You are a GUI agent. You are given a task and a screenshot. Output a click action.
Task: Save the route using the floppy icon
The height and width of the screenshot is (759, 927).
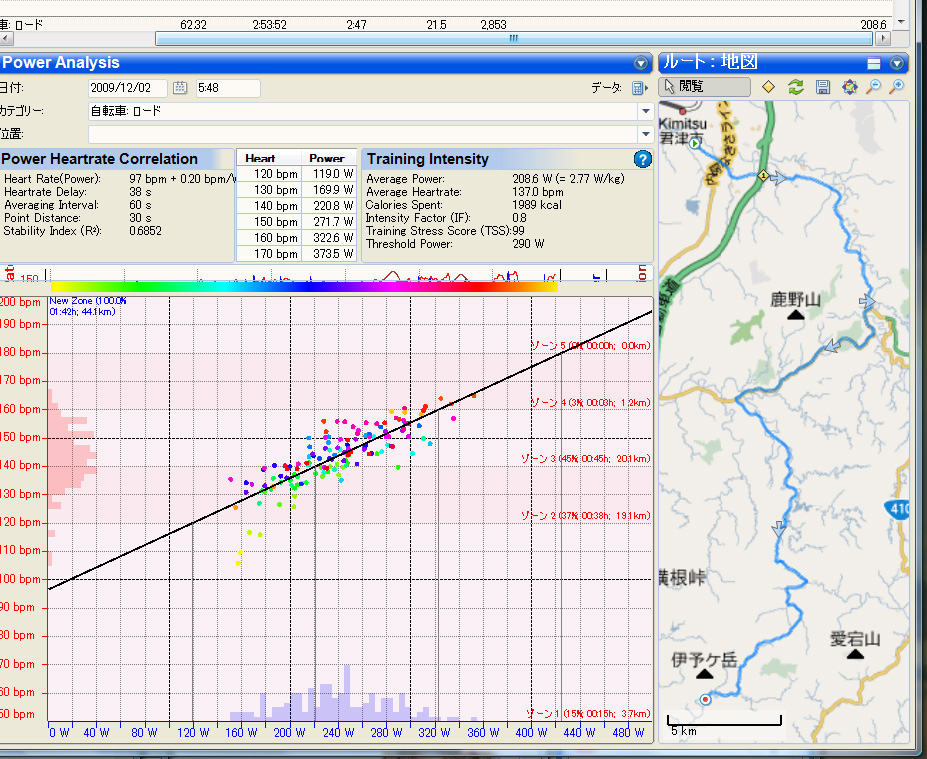[x=822, y=87]
